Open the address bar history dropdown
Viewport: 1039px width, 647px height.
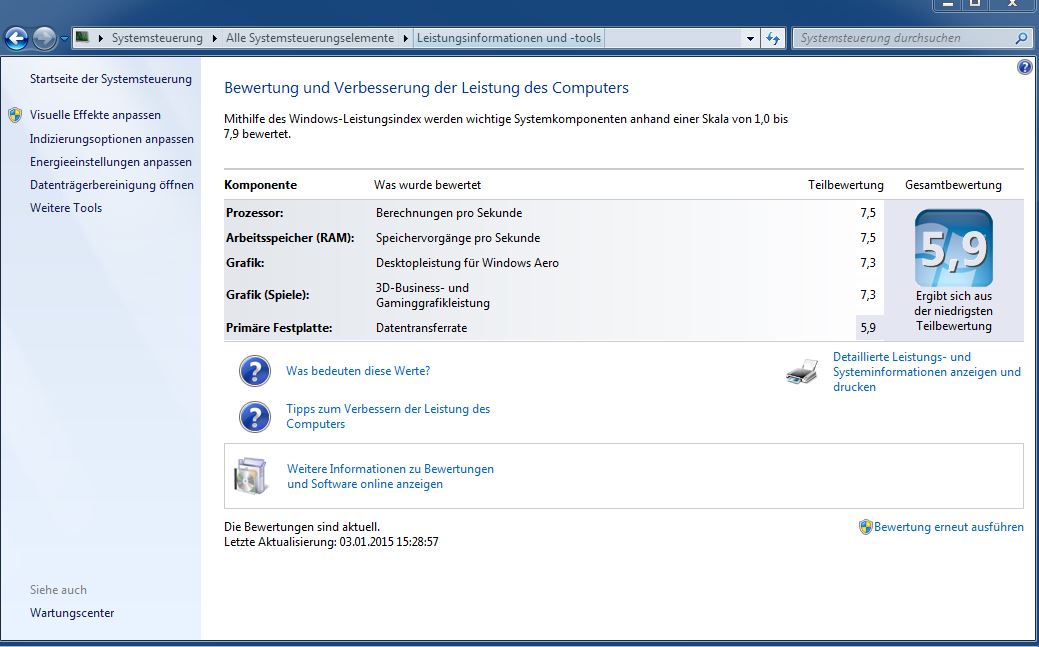750,38
